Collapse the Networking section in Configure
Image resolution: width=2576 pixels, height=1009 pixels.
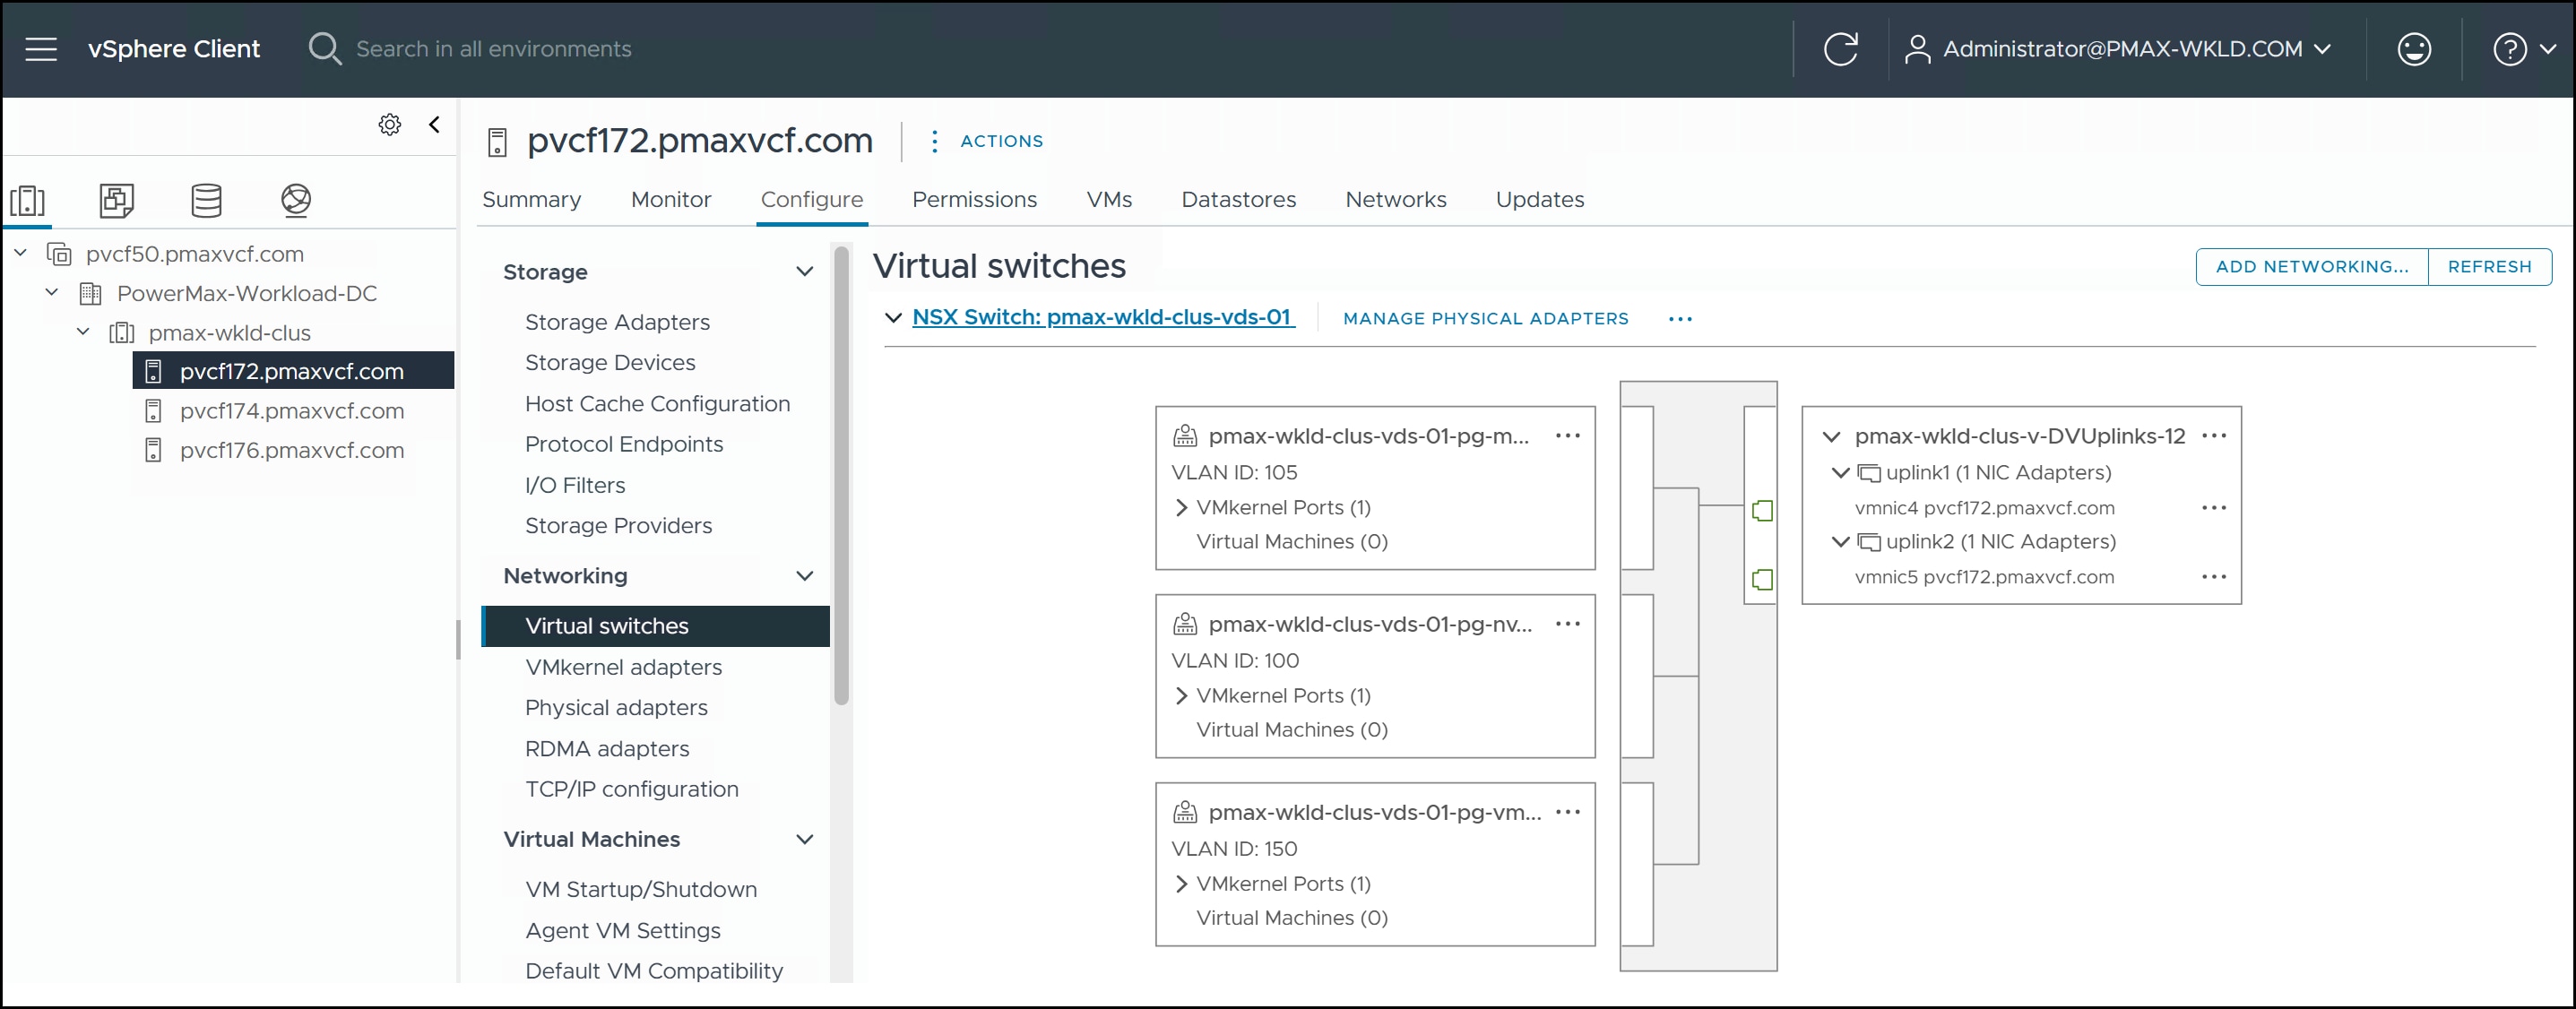(x=804, y=576)
